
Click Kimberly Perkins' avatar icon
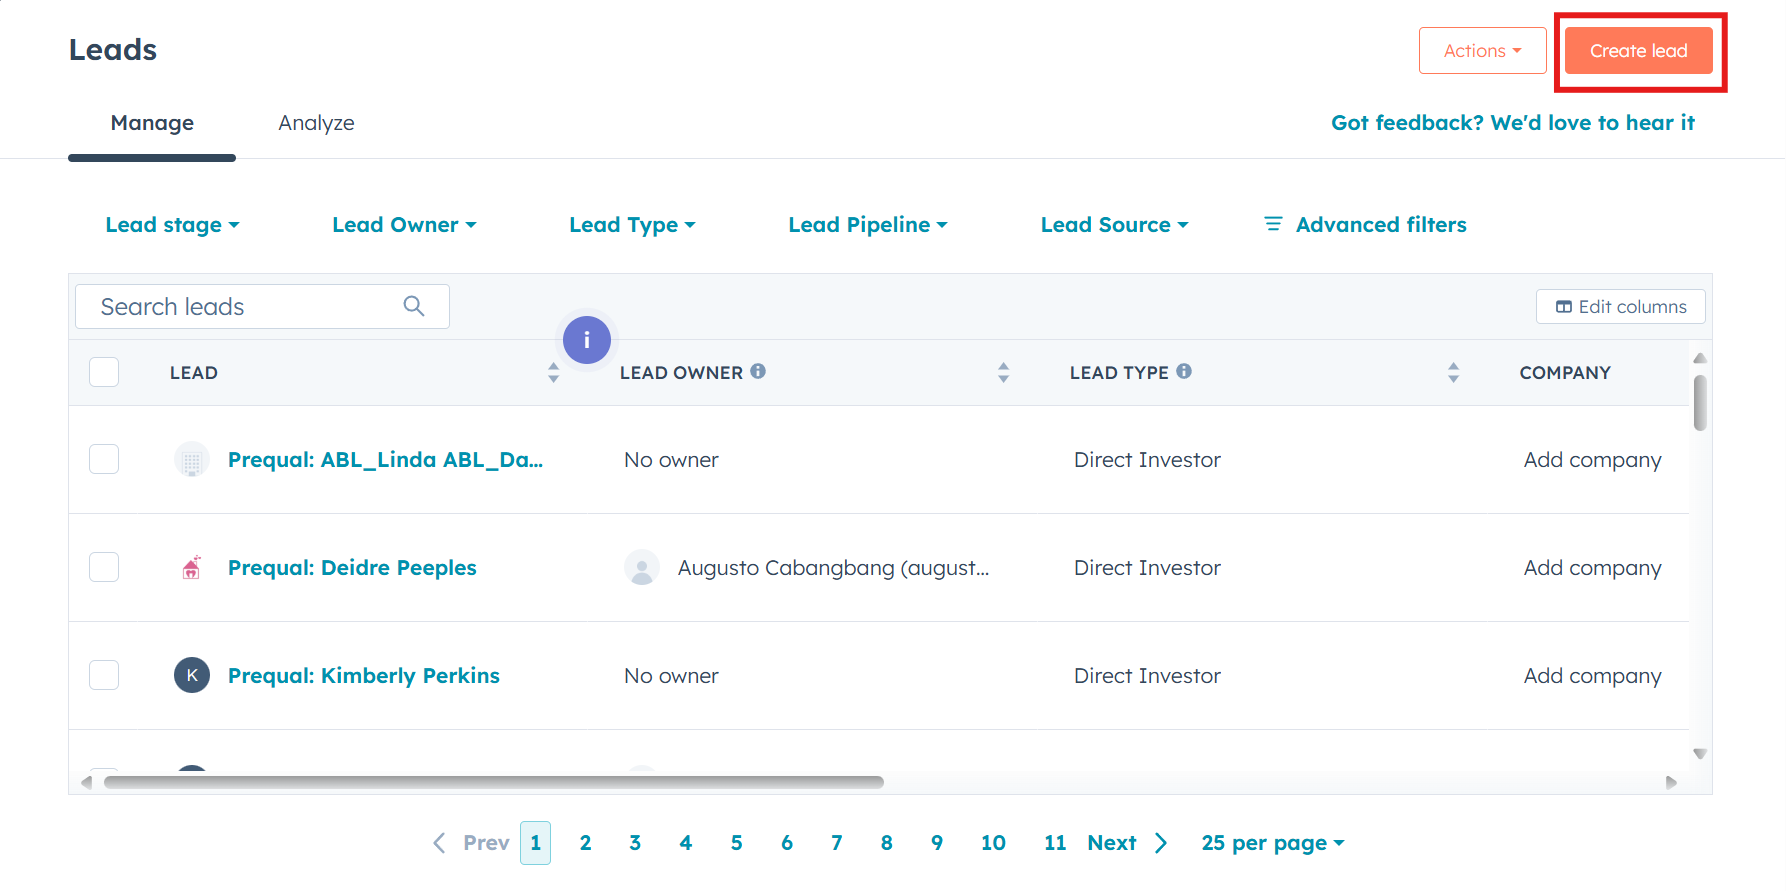click(192, 675)
